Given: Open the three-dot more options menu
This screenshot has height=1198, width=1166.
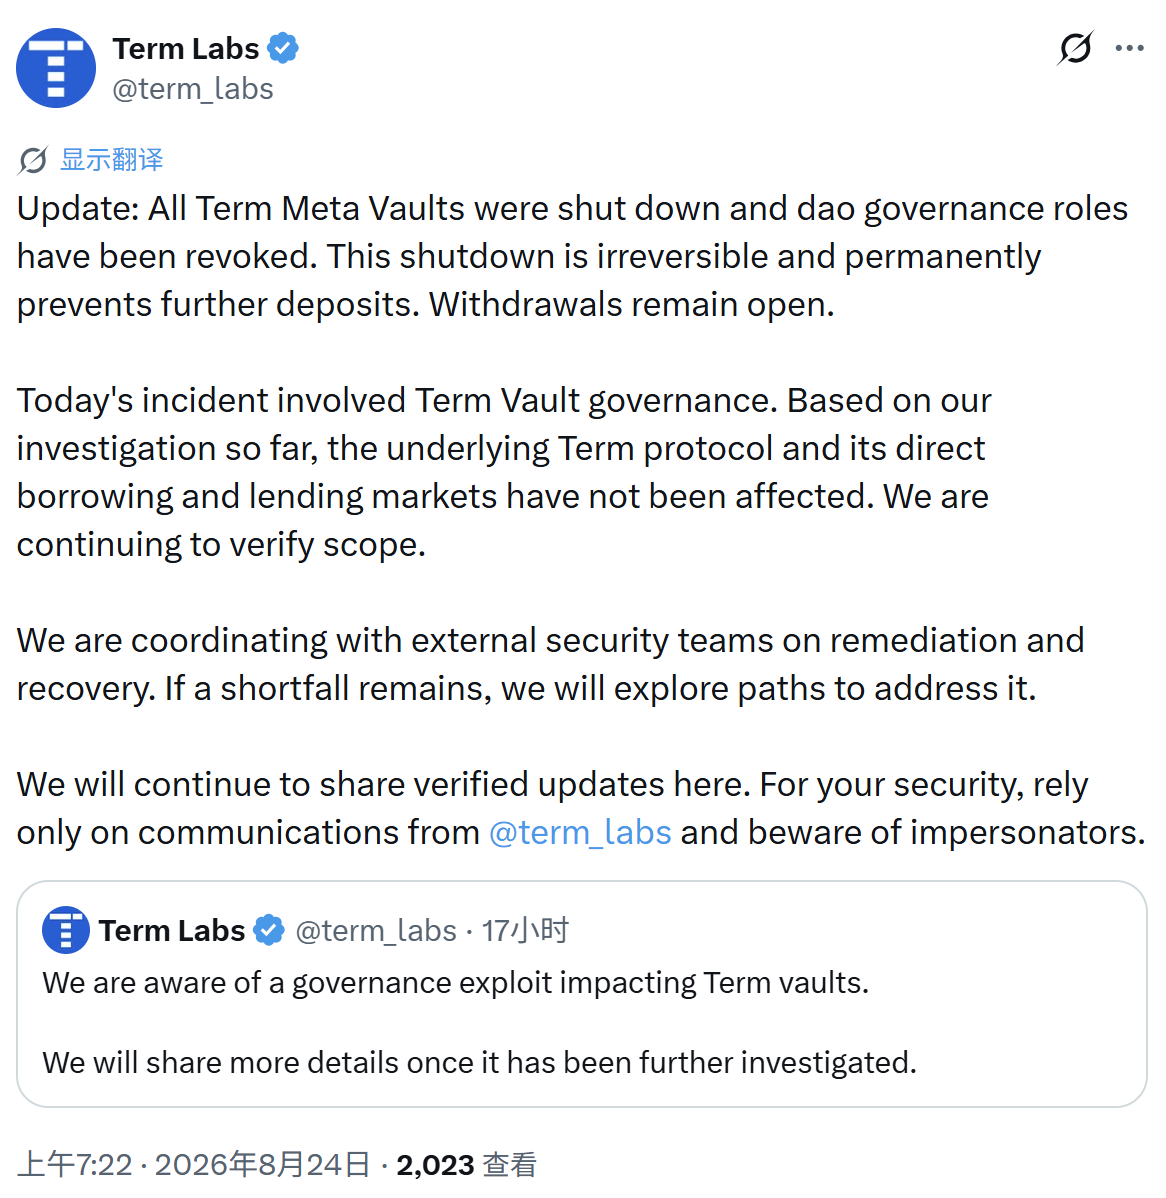Looking at the screenshot, I should 1129,48.
